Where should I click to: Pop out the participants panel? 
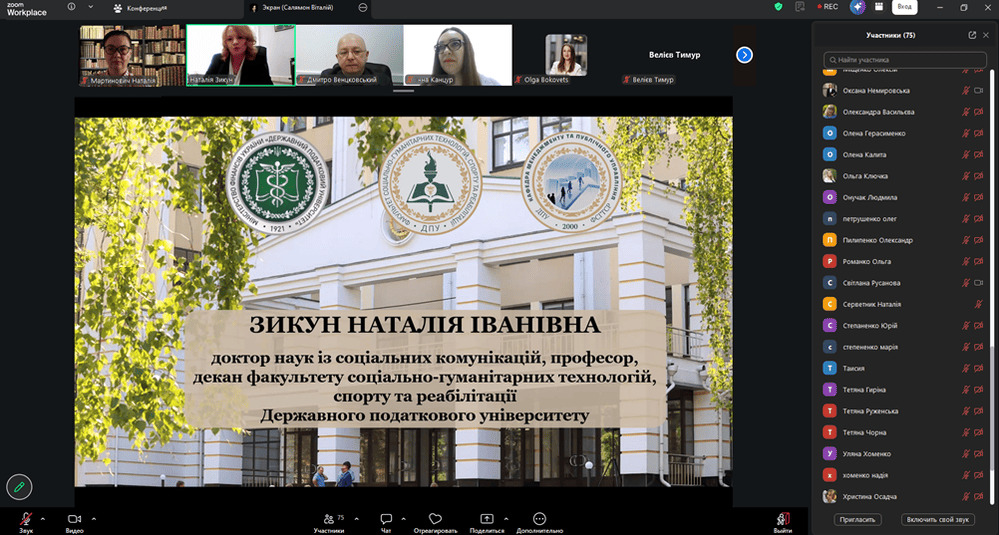972,35
